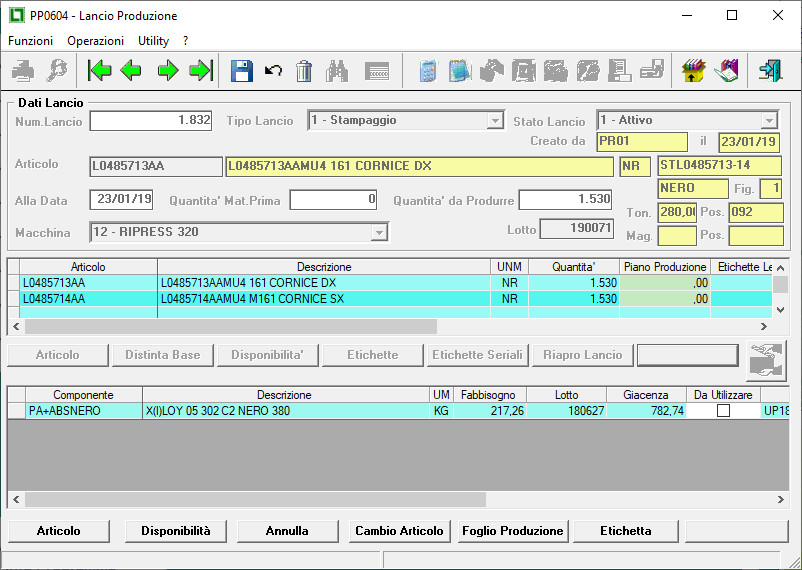This screenshot has height=570, width=802.
Task: Click the trash bin delete icon
Action: pyautogui.click(x=304, y=70)
